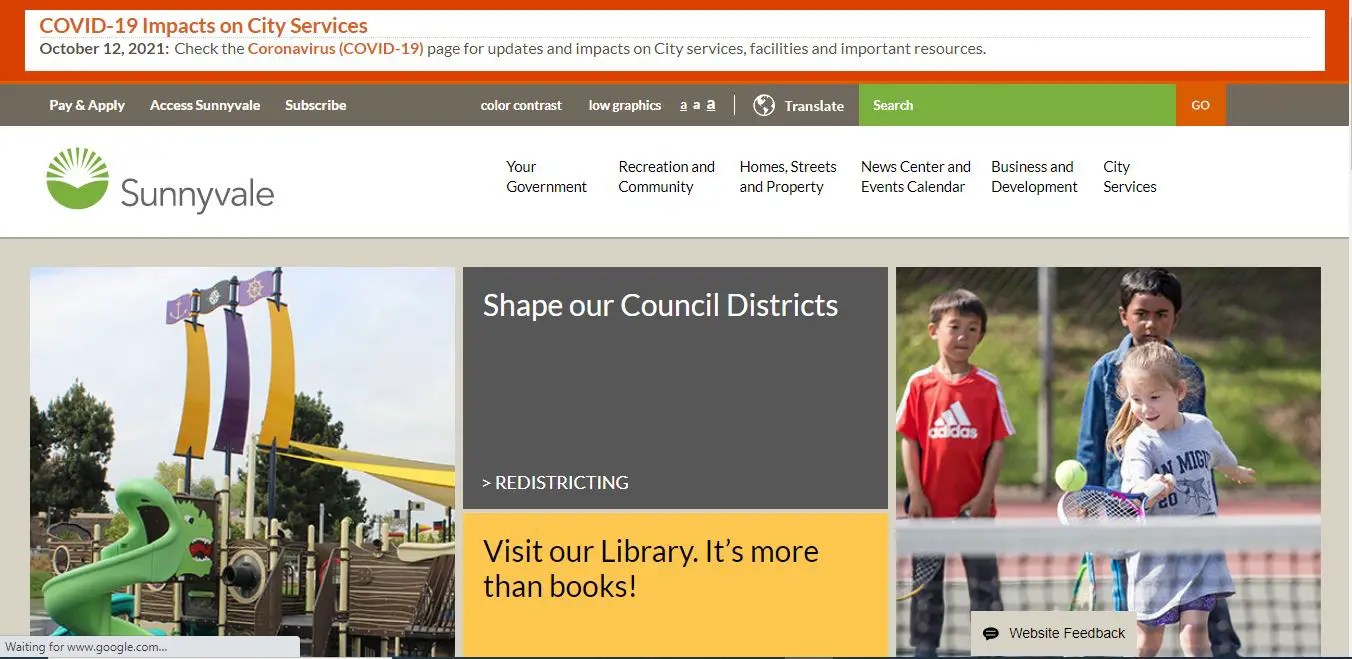
Task: Toggle the color contrast option
Action: click(x=521, y=105)
